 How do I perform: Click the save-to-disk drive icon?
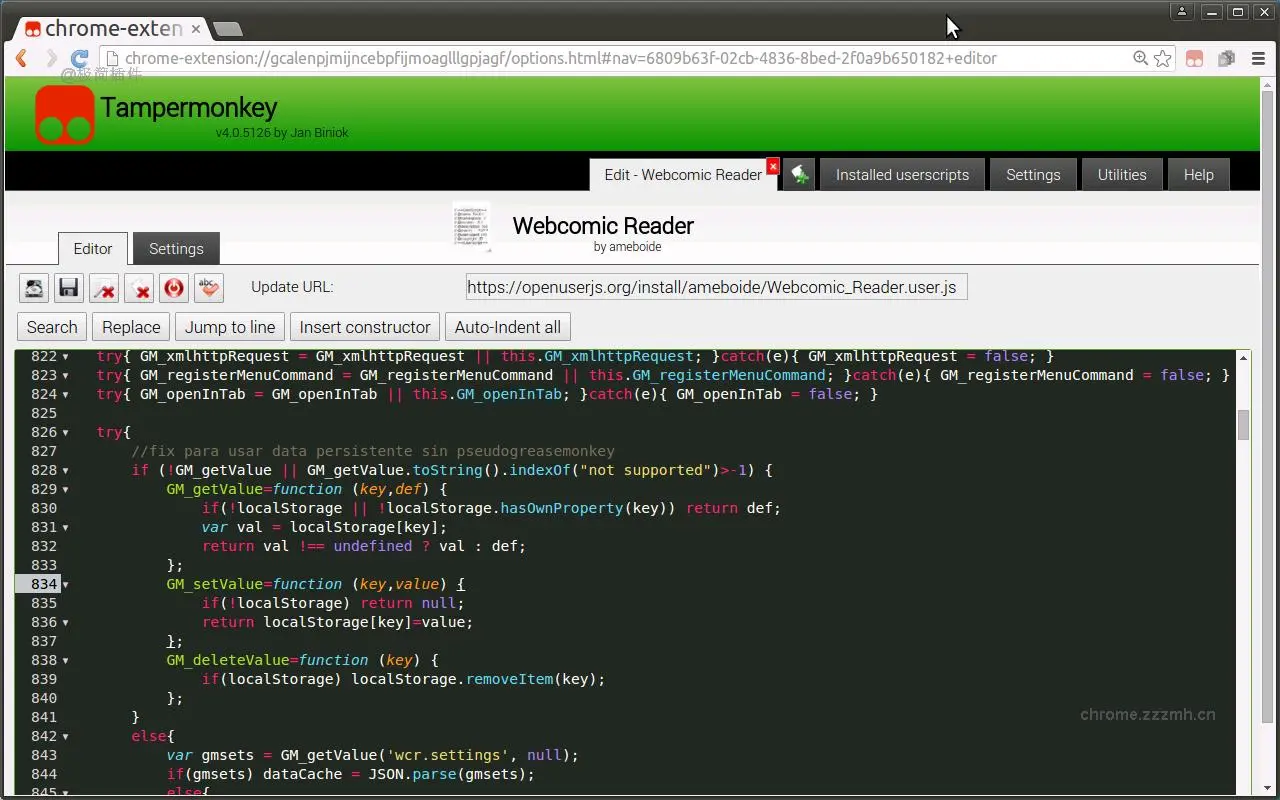[x=34, y=288]
